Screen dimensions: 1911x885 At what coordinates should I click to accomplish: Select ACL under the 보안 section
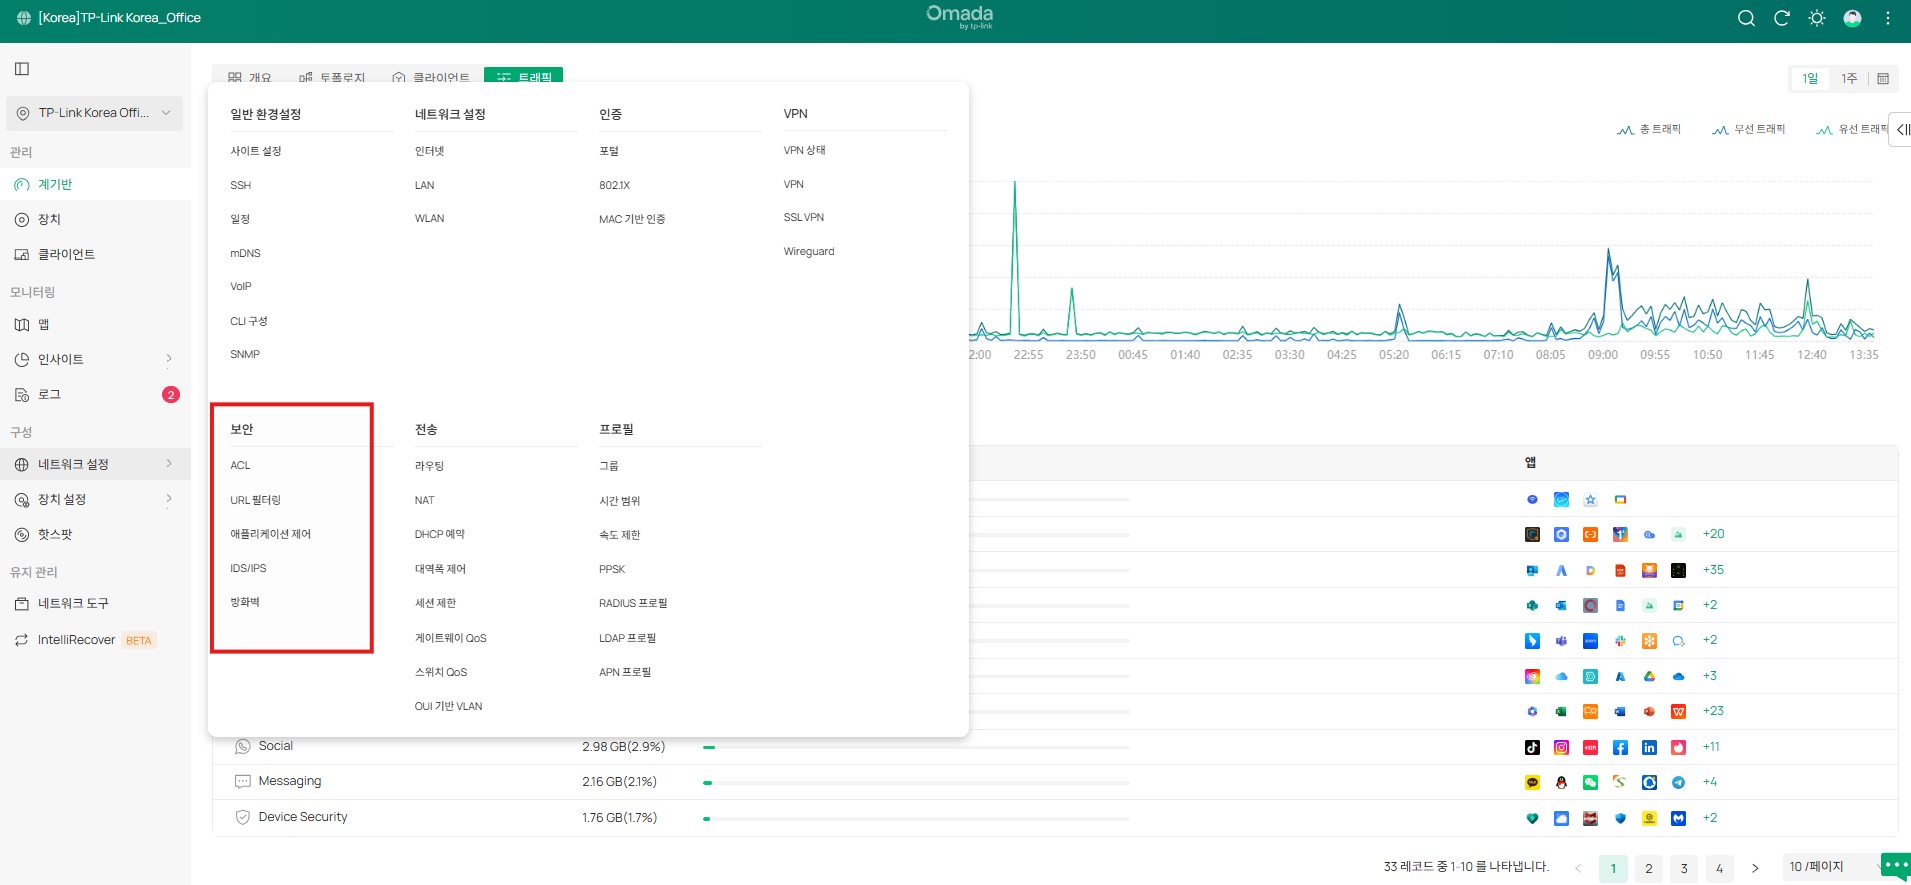click(x=241, y=466)
